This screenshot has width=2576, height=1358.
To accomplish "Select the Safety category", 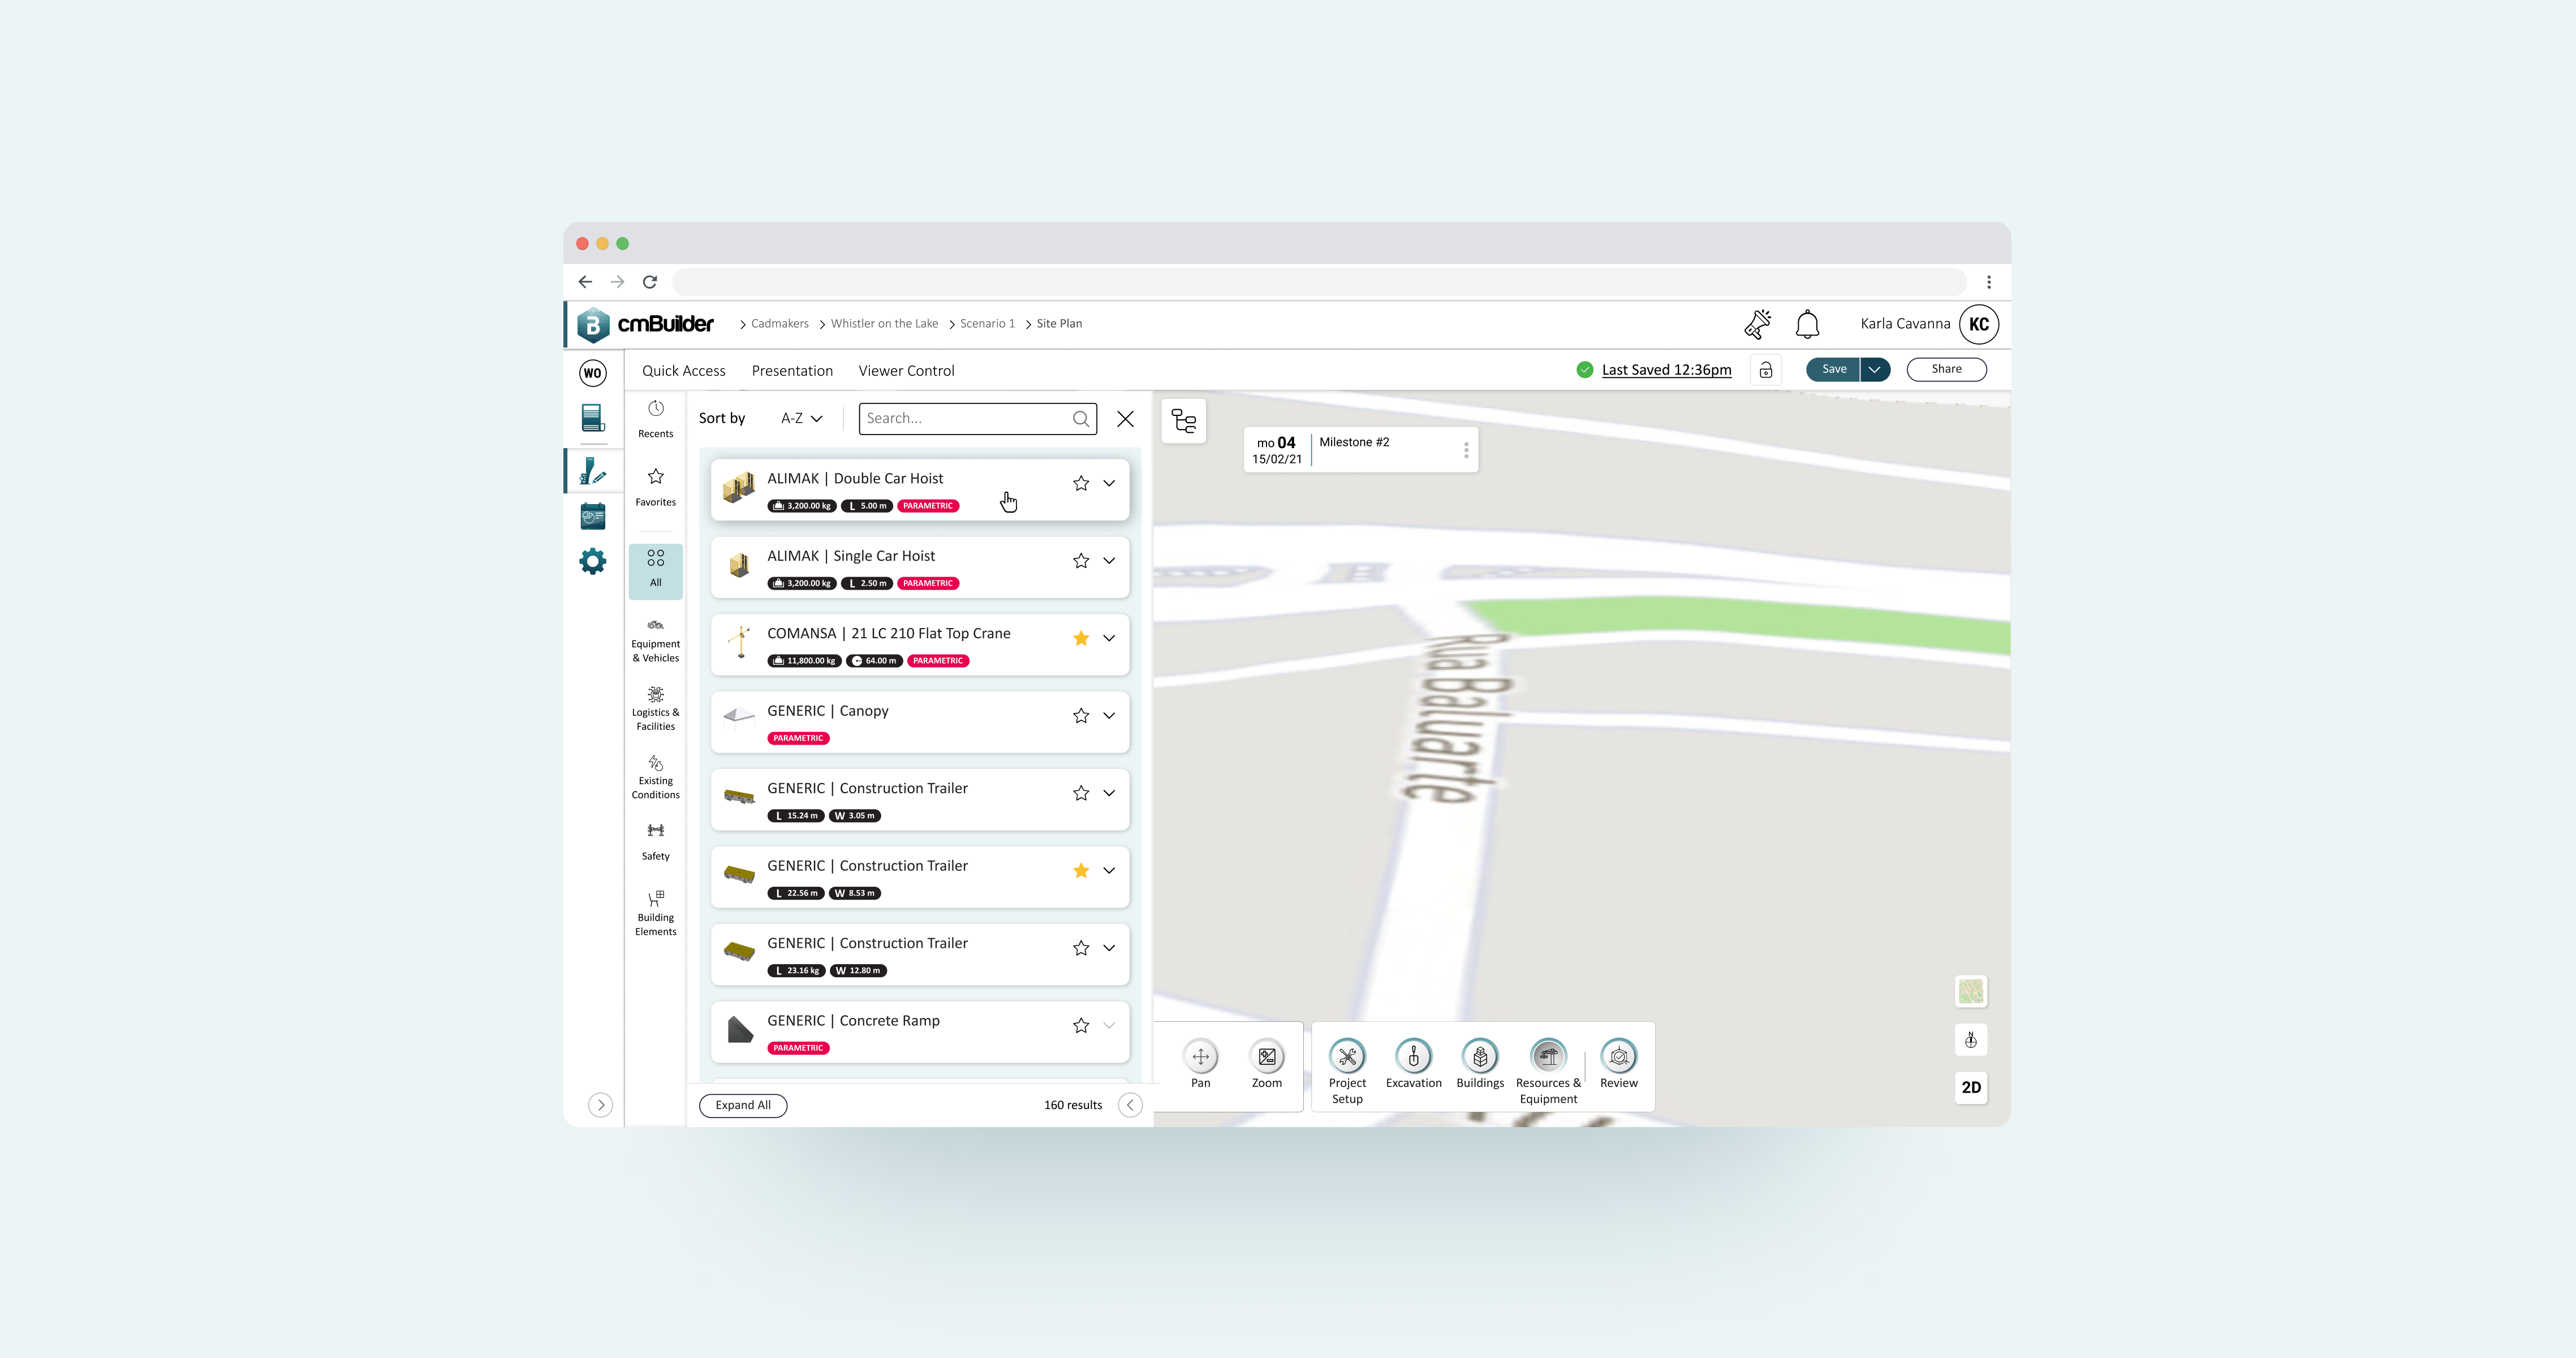I will pyautogui.click(x=655, y=840).
